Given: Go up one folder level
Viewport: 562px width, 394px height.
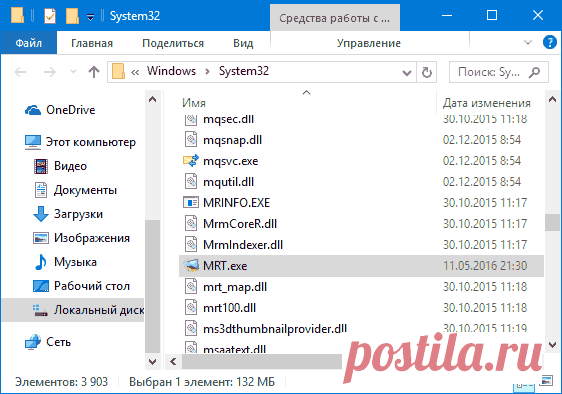Looking at the screenshot, I should pyautogui.click(x=94, y=72).
